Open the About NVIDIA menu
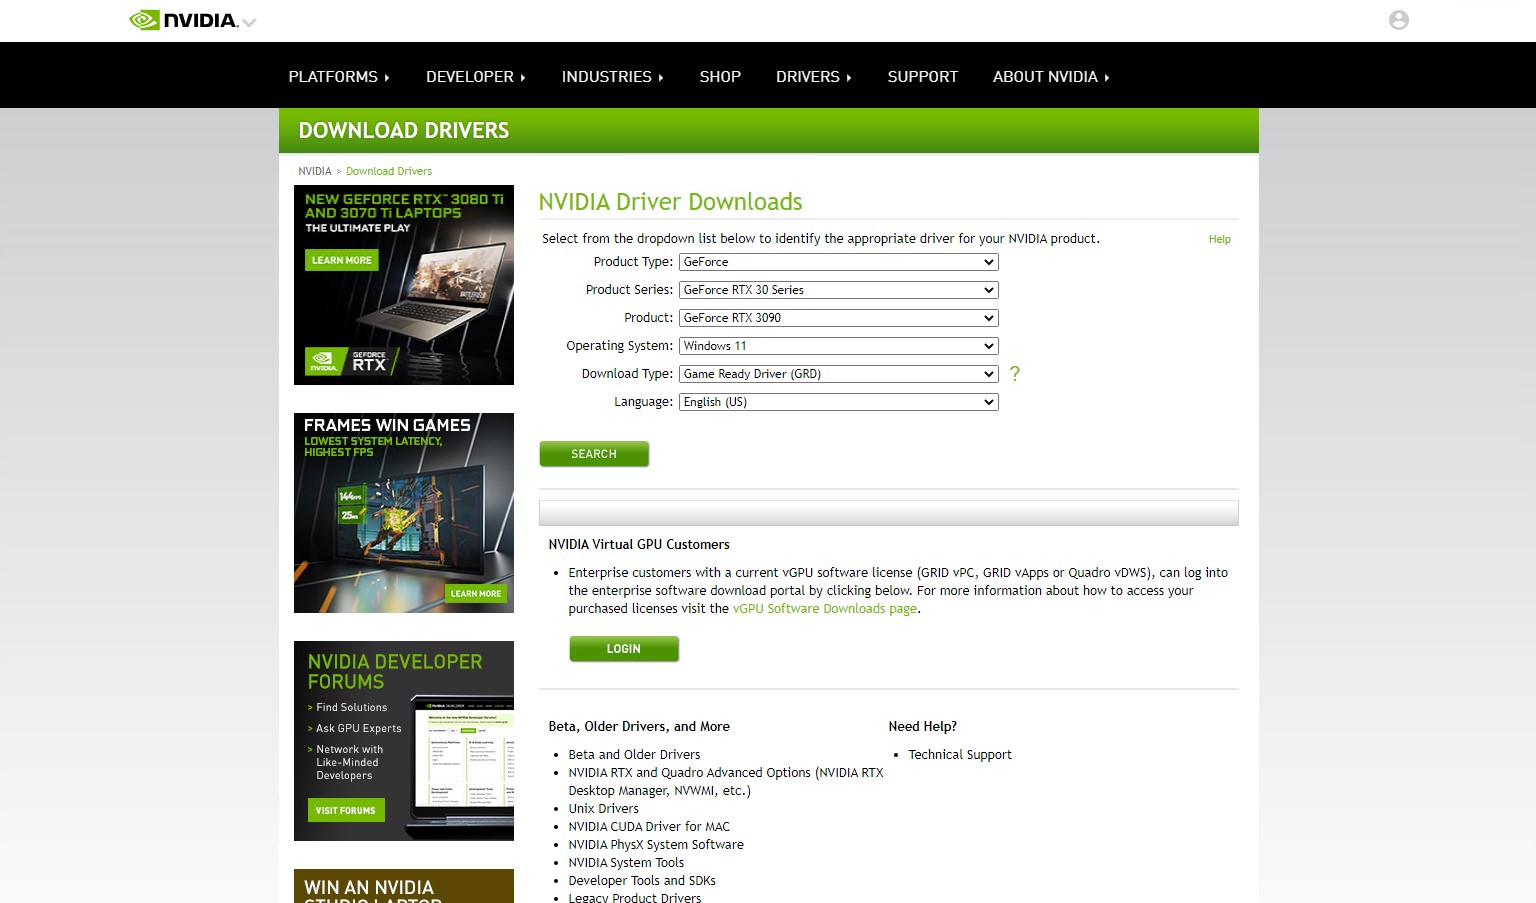The image size is (1536, 903). [x=1051, y=77]
